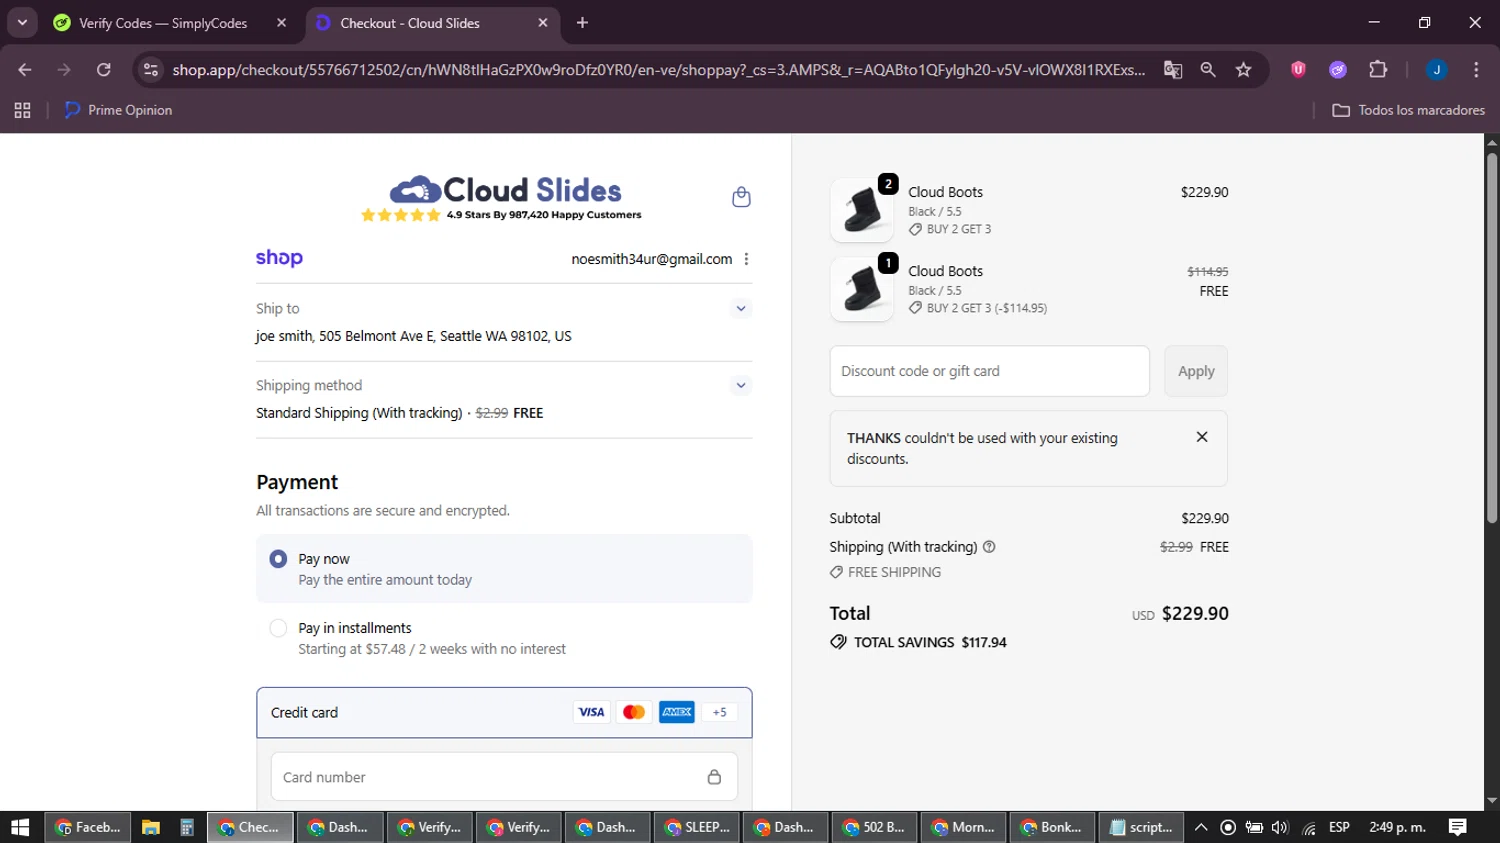This screenshot has width=1500, height=843.
Task: Go back to previous page
Action: [25, 69]
